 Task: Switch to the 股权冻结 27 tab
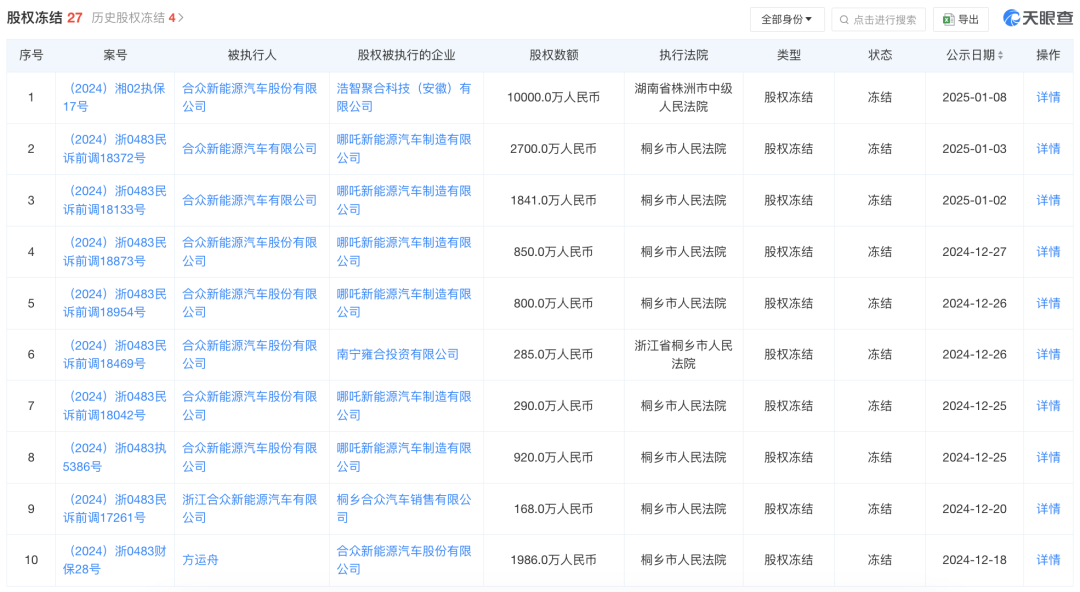point(44,18)
